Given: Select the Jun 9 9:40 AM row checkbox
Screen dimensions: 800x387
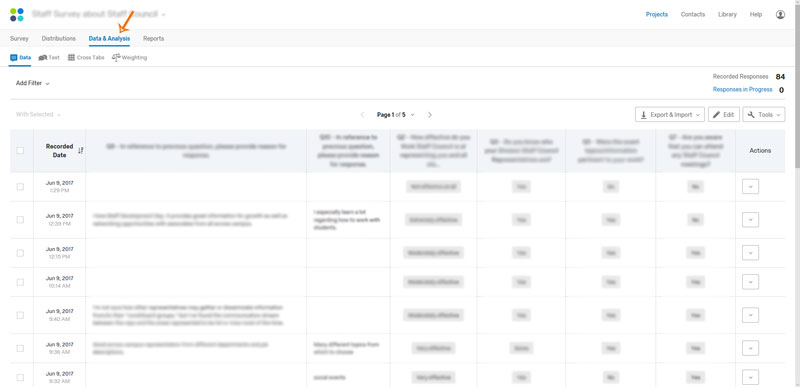Looking at the screenshot, I should coord(20,315).
